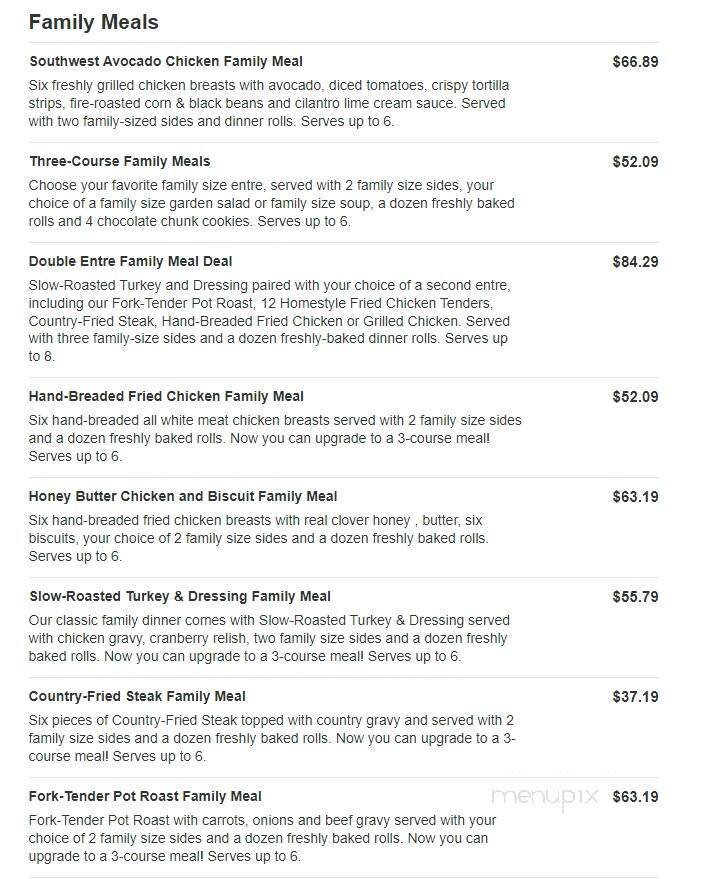Screen dimensions: 724x879
Task: Click the $37.19 Country-Fried Steak price
Action: pyautogui.click(x=635, y=697)
